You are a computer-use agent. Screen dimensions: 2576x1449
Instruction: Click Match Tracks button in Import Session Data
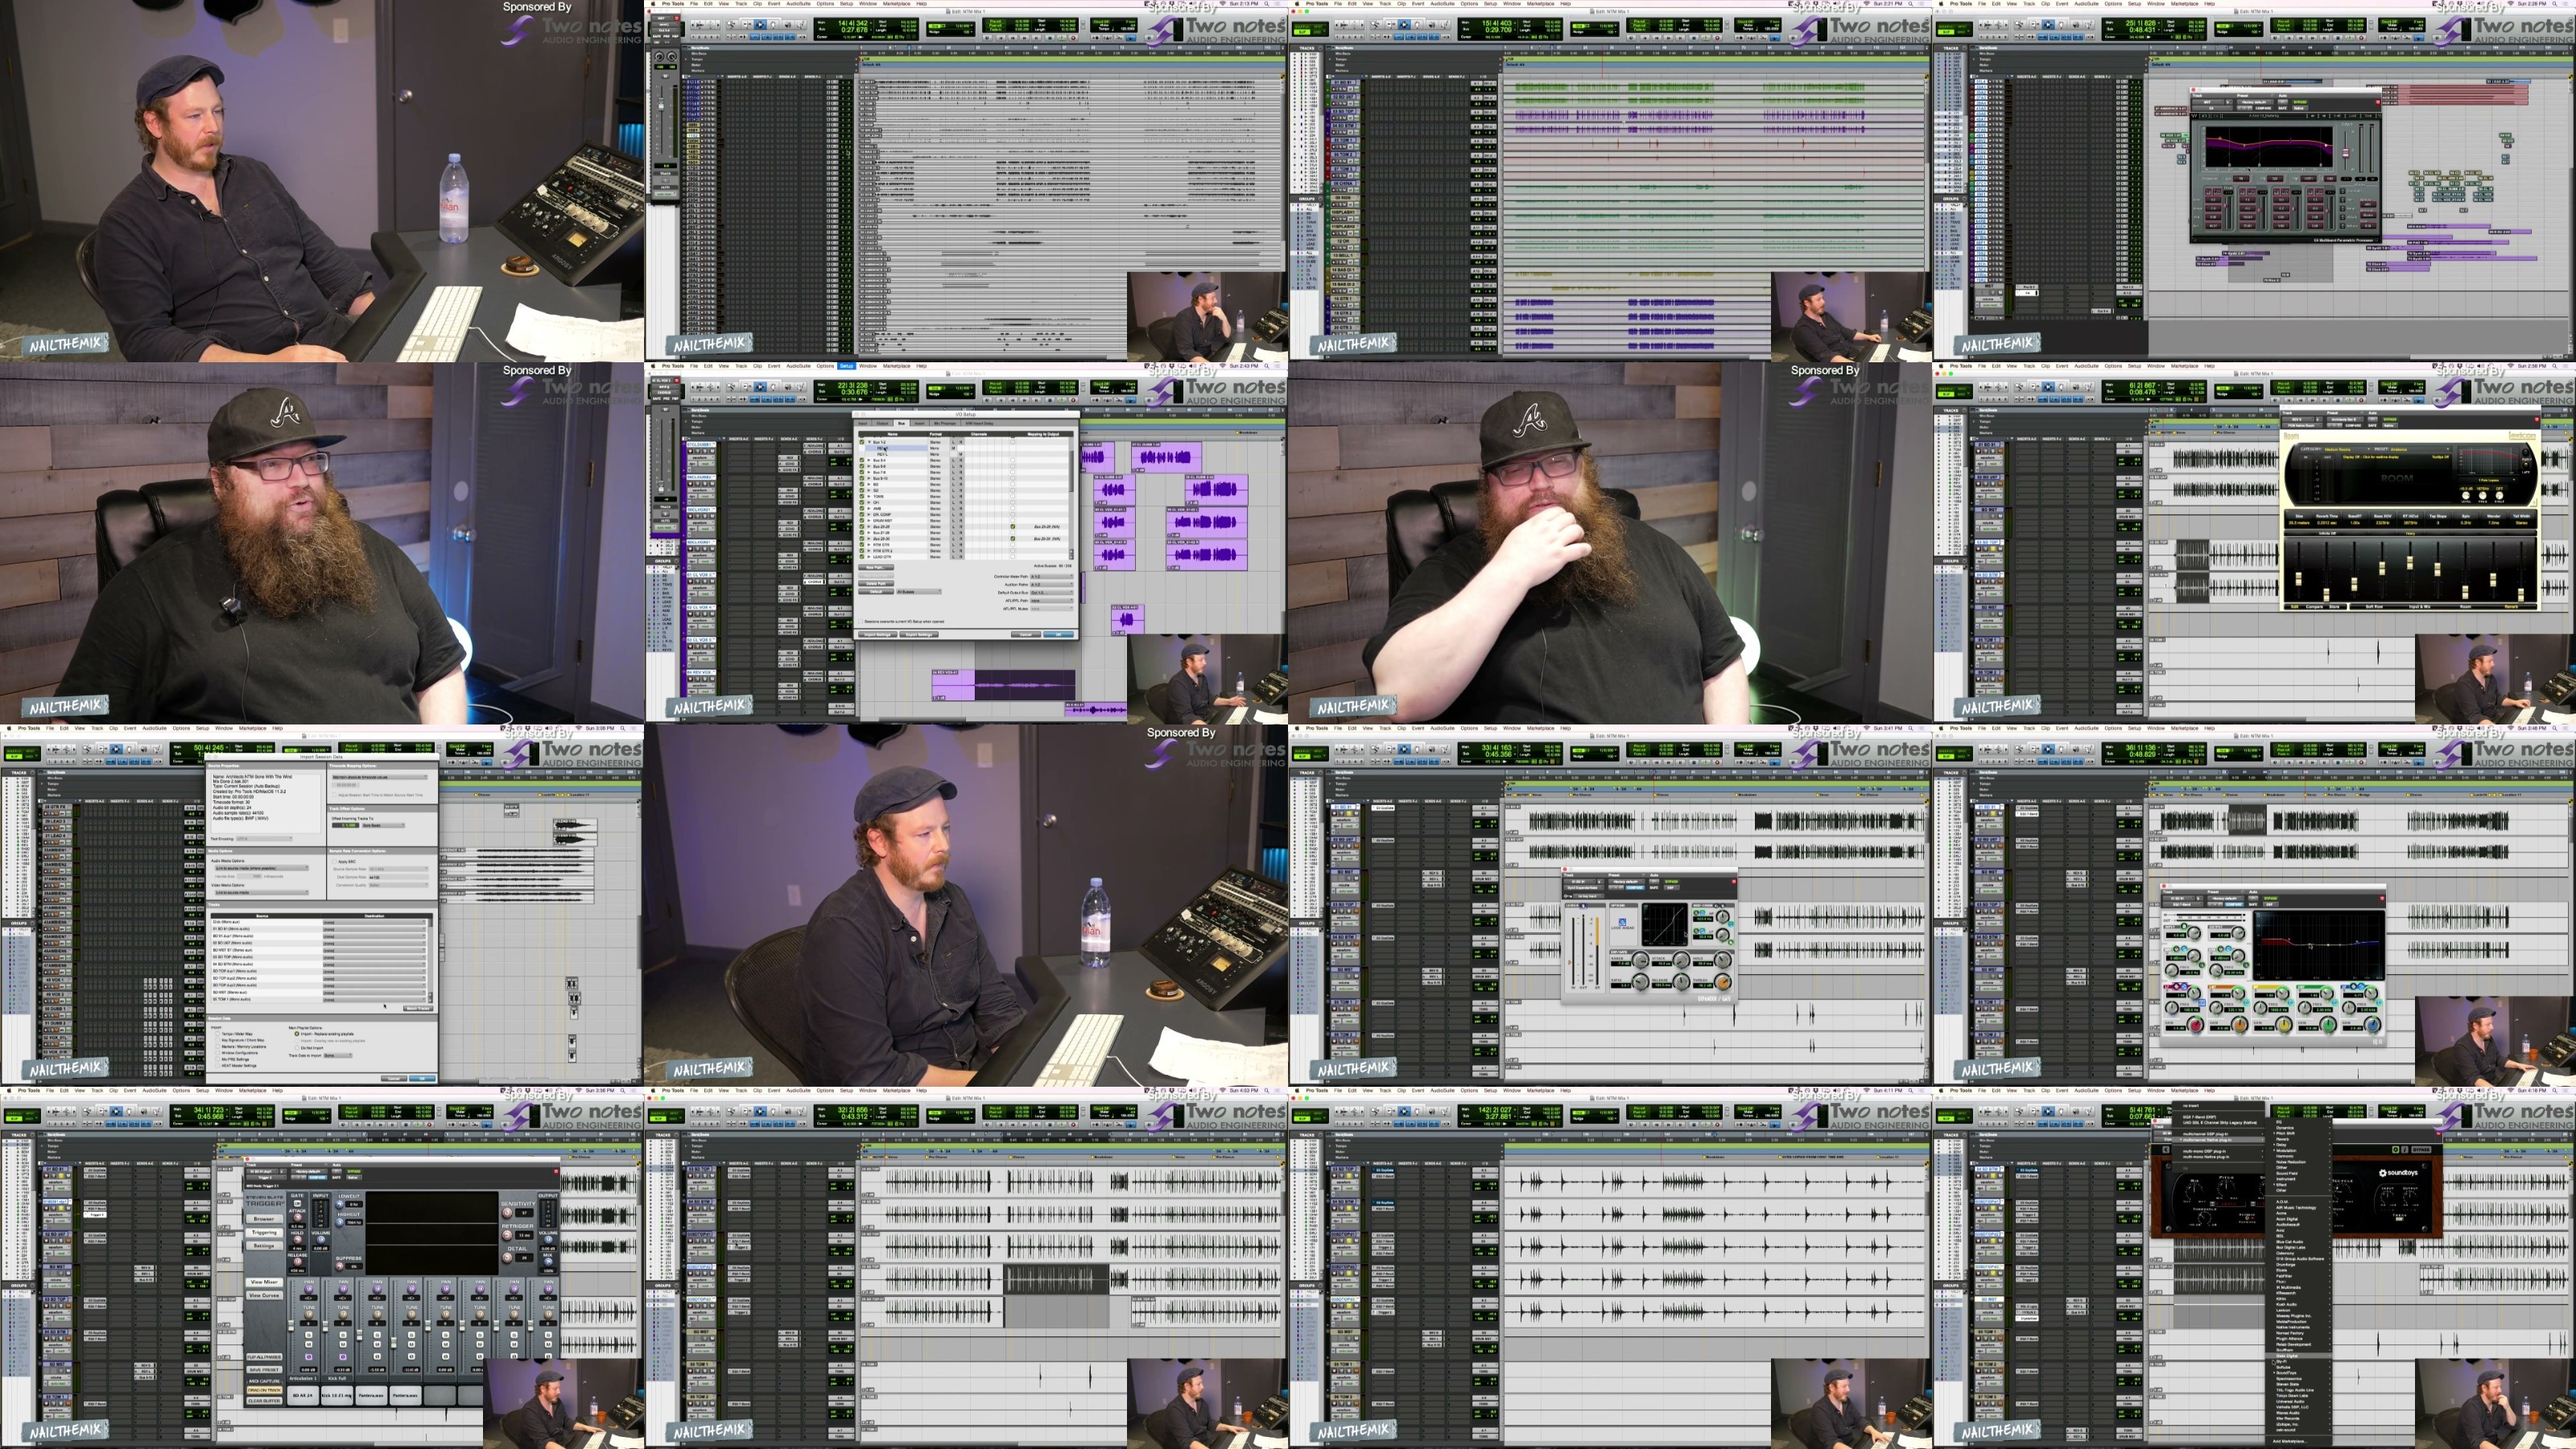(x=418, y=1009)
